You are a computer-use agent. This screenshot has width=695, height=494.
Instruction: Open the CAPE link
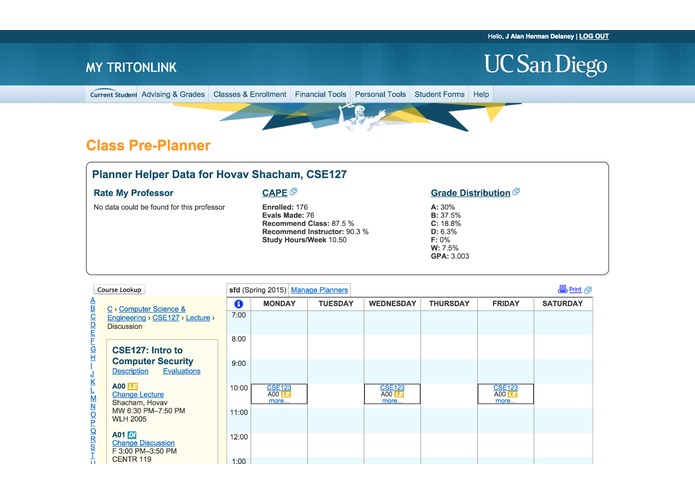[275, 193]
